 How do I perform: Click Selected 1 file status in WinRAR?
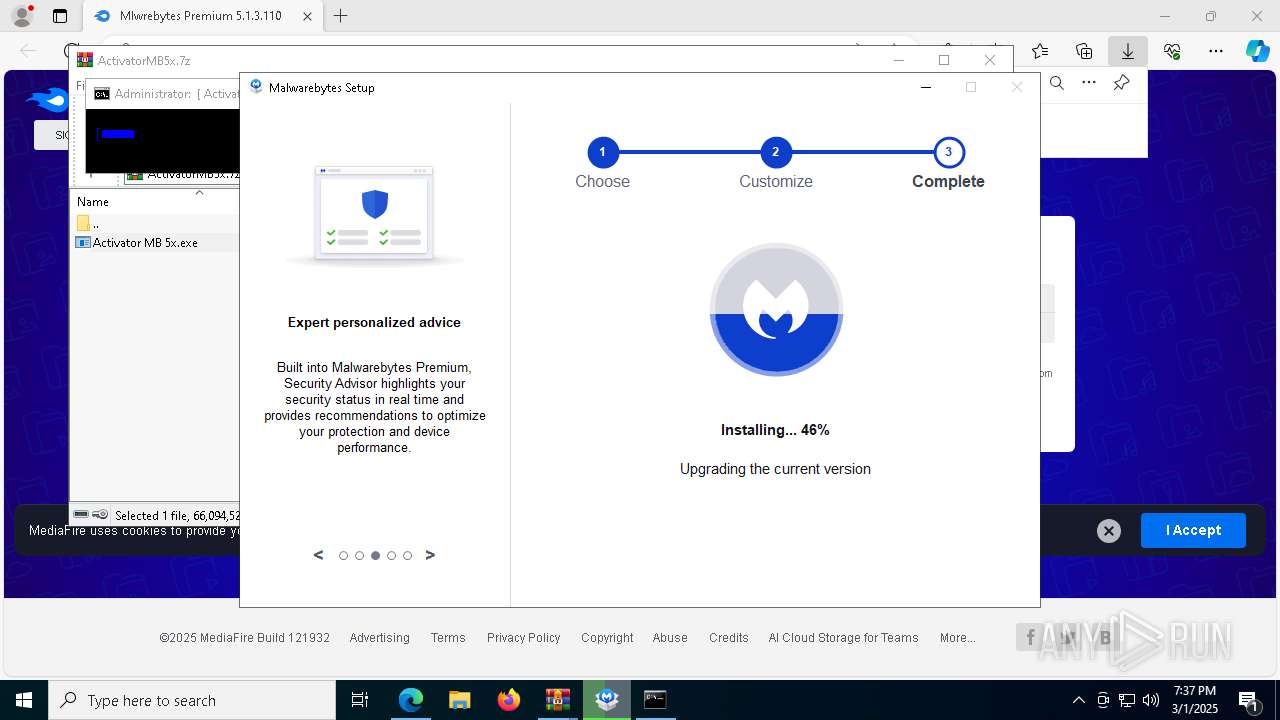[176, 515]
